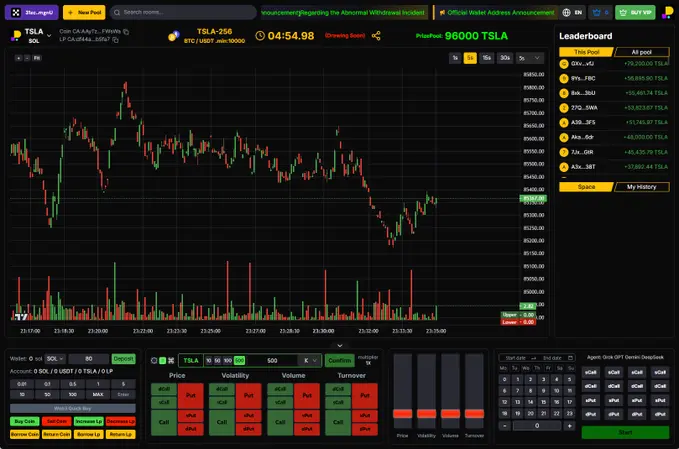Click the green Deposit button
This screenshot has height=449, width=679.
(123, 359)
